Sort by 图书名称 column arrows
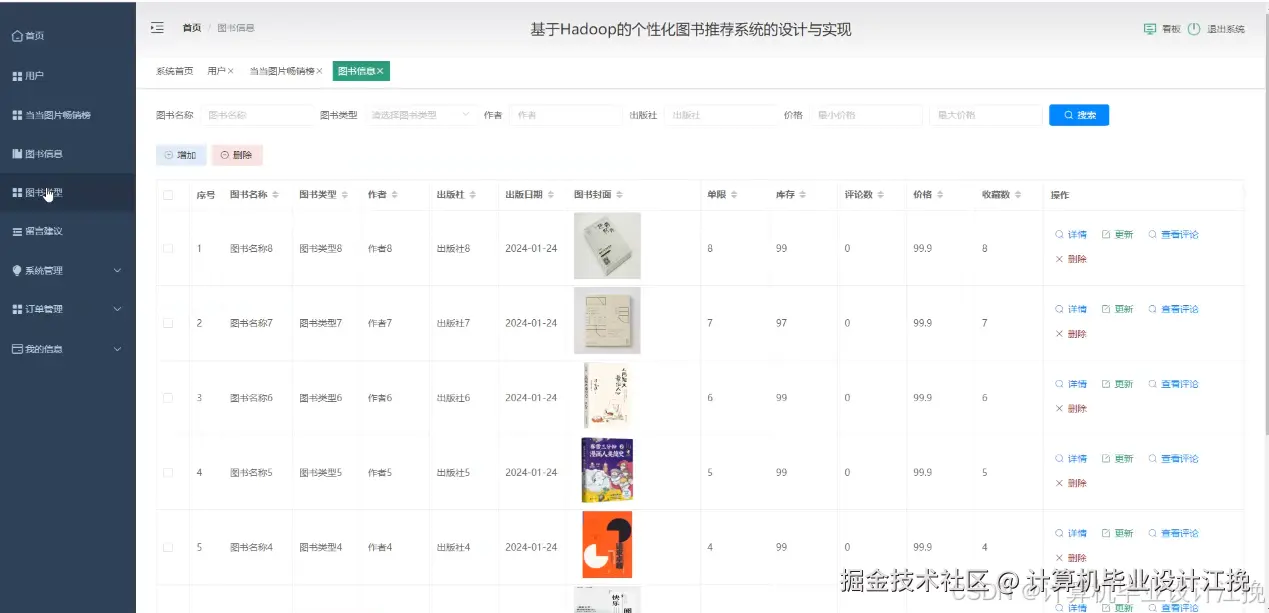 (x=276, y=195)
